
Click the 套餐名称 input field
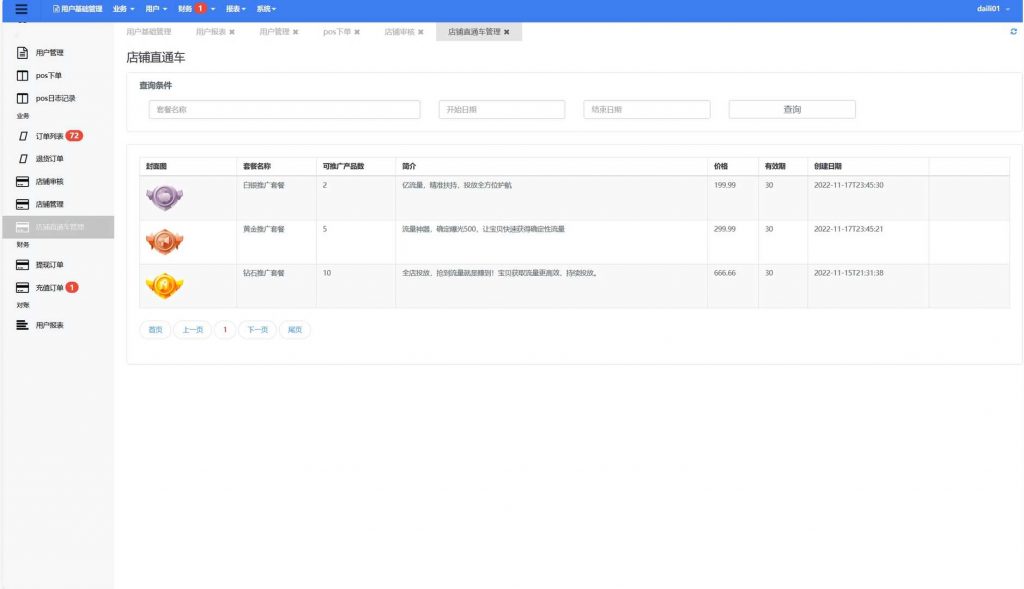284,110
